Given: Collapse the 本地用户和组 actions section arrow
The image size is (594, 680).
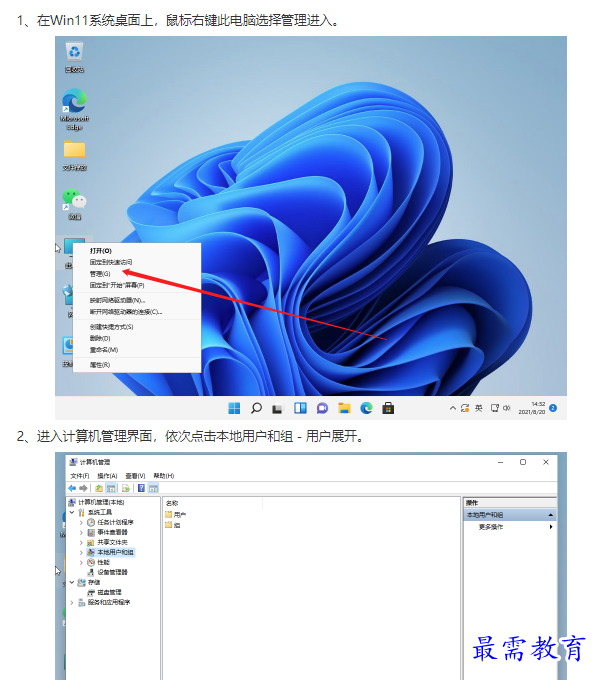Looking at the screenshot, I should (x=551, y=515).
